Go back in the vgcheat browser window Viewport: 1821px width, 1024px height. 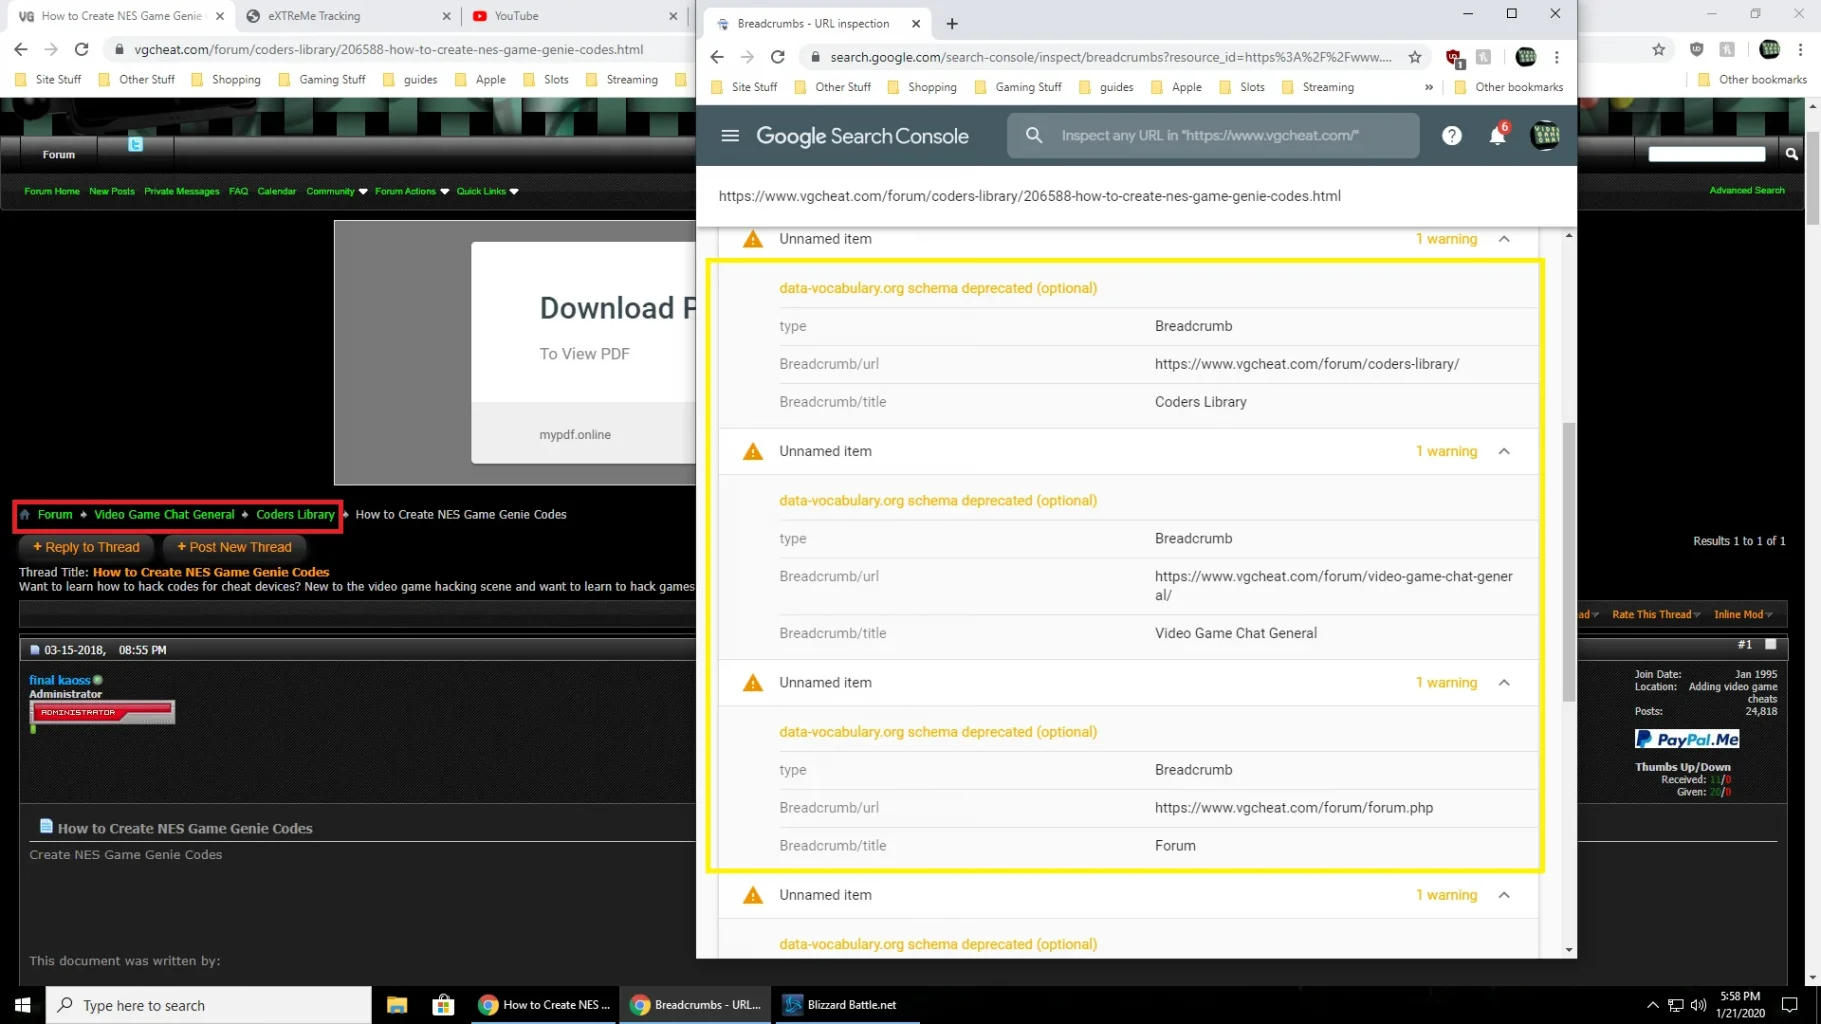(21, 49)
